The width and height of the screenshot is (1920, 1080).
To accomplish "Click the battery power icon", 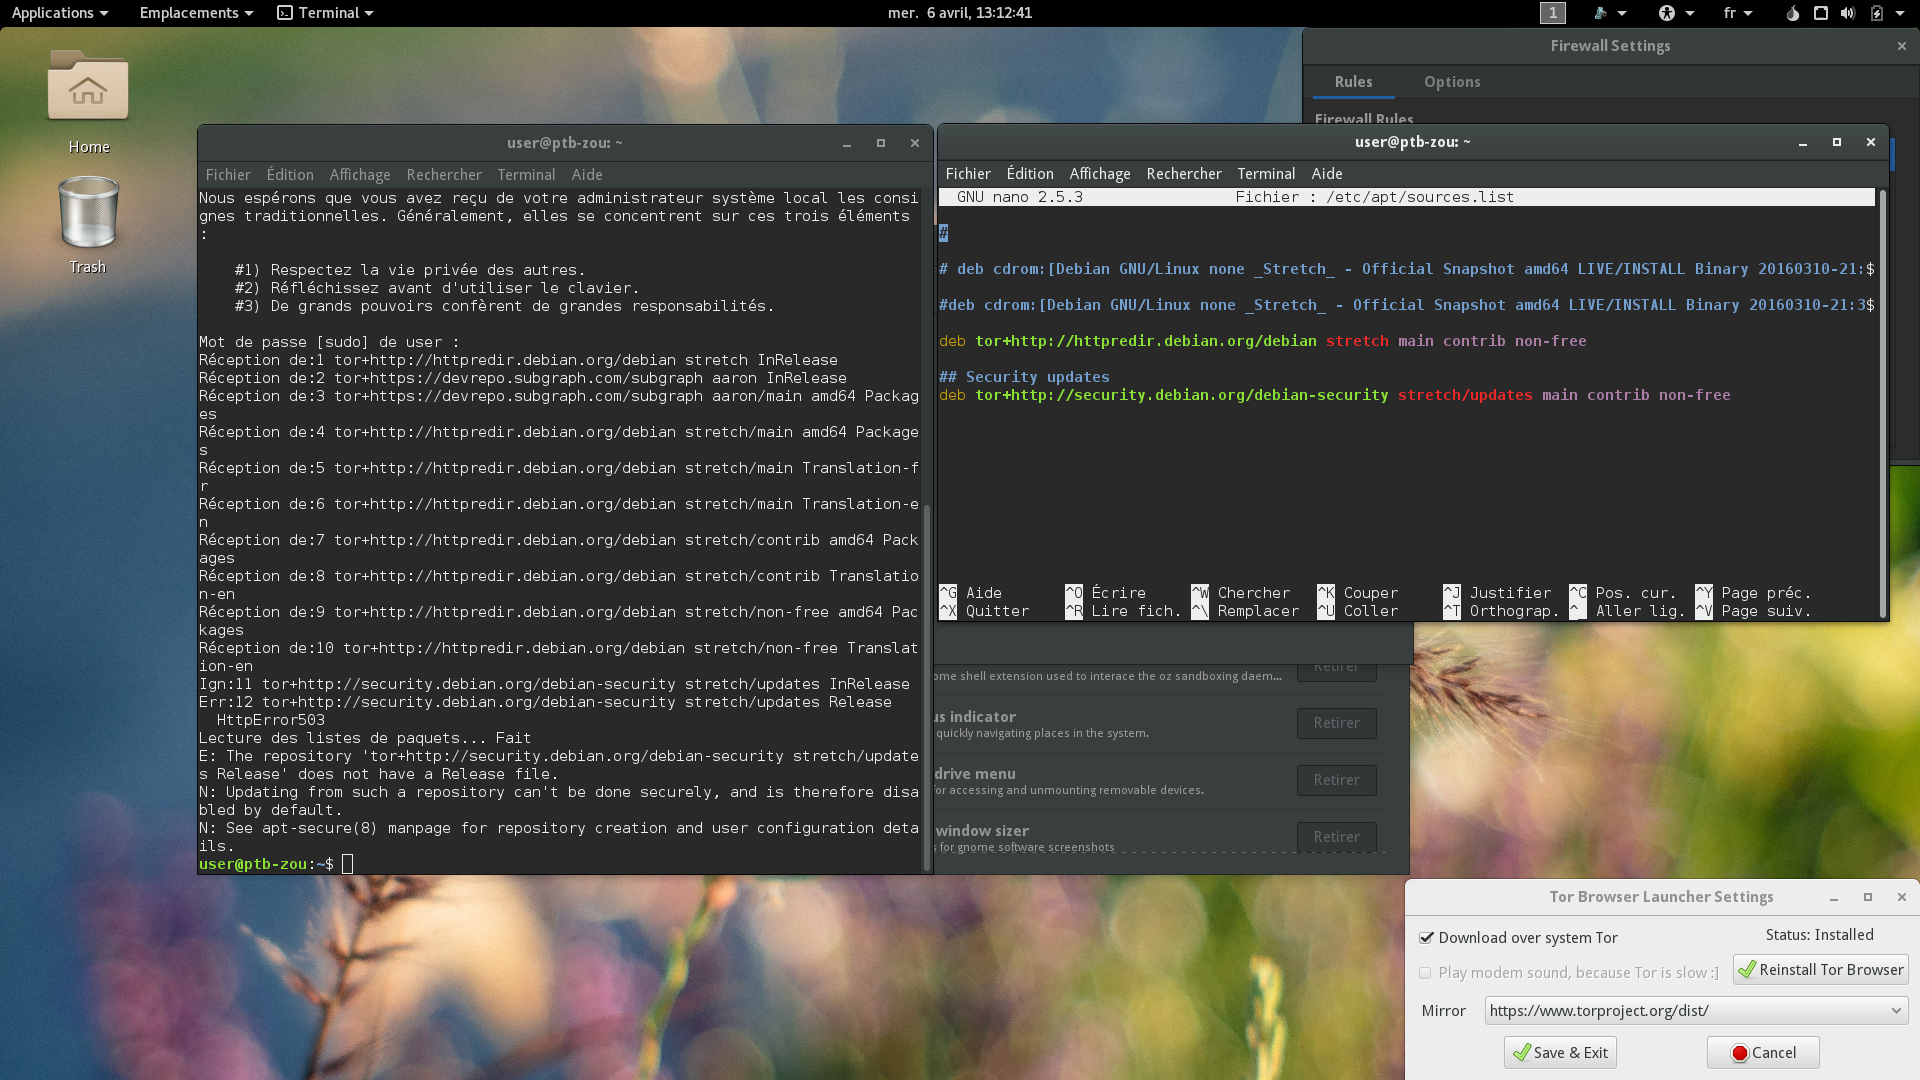I will [x=1877, y=13].
